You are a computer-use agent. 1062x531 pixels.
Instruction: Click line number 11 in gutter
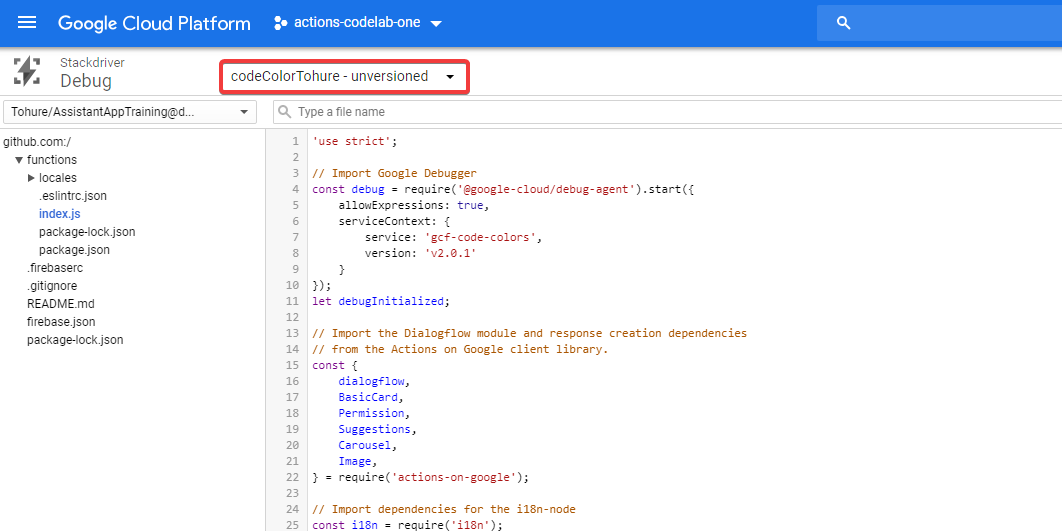[293, 301]
